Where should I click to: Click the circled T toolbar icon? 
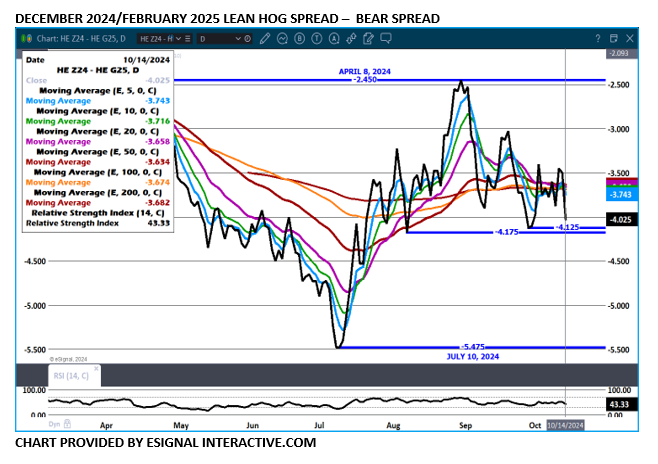(319, 38)
